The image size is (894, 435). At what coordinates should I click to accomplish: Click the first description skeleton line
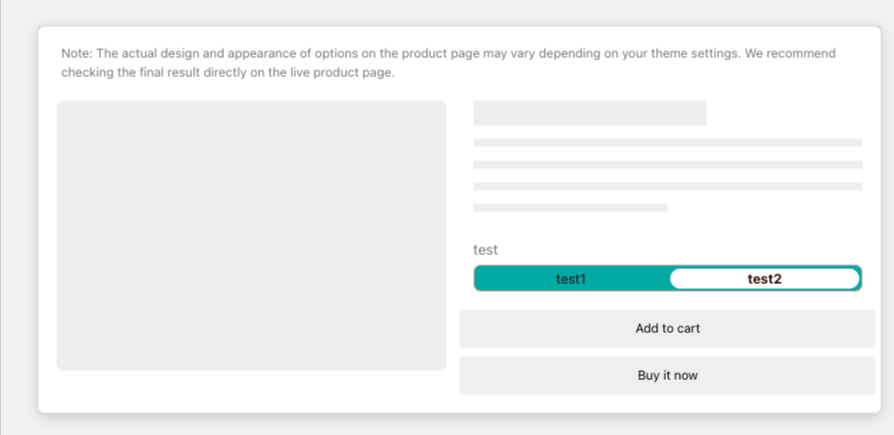(667, 143)
